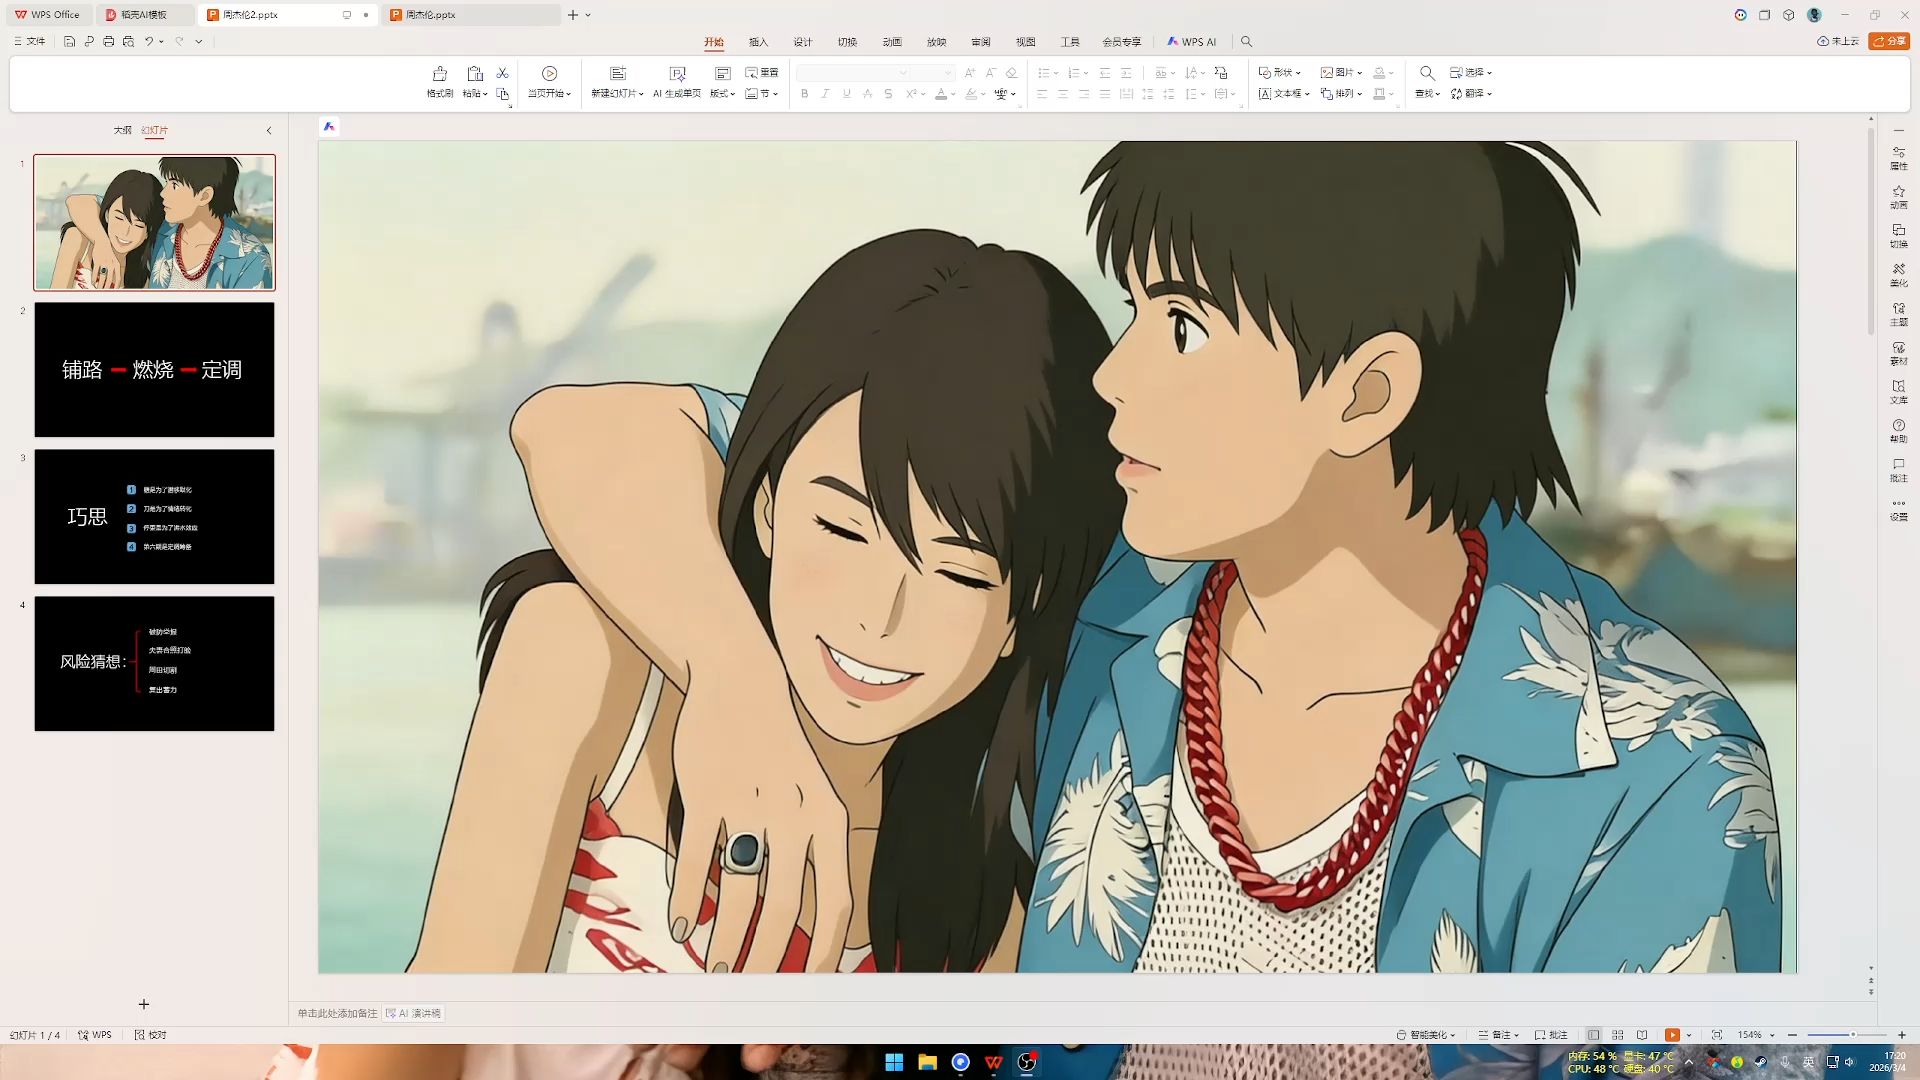Click AI 演讲稿 button below slide
This screenshot has width=1920, height=1080.
pyautogui.click(x=413, y=1014)
